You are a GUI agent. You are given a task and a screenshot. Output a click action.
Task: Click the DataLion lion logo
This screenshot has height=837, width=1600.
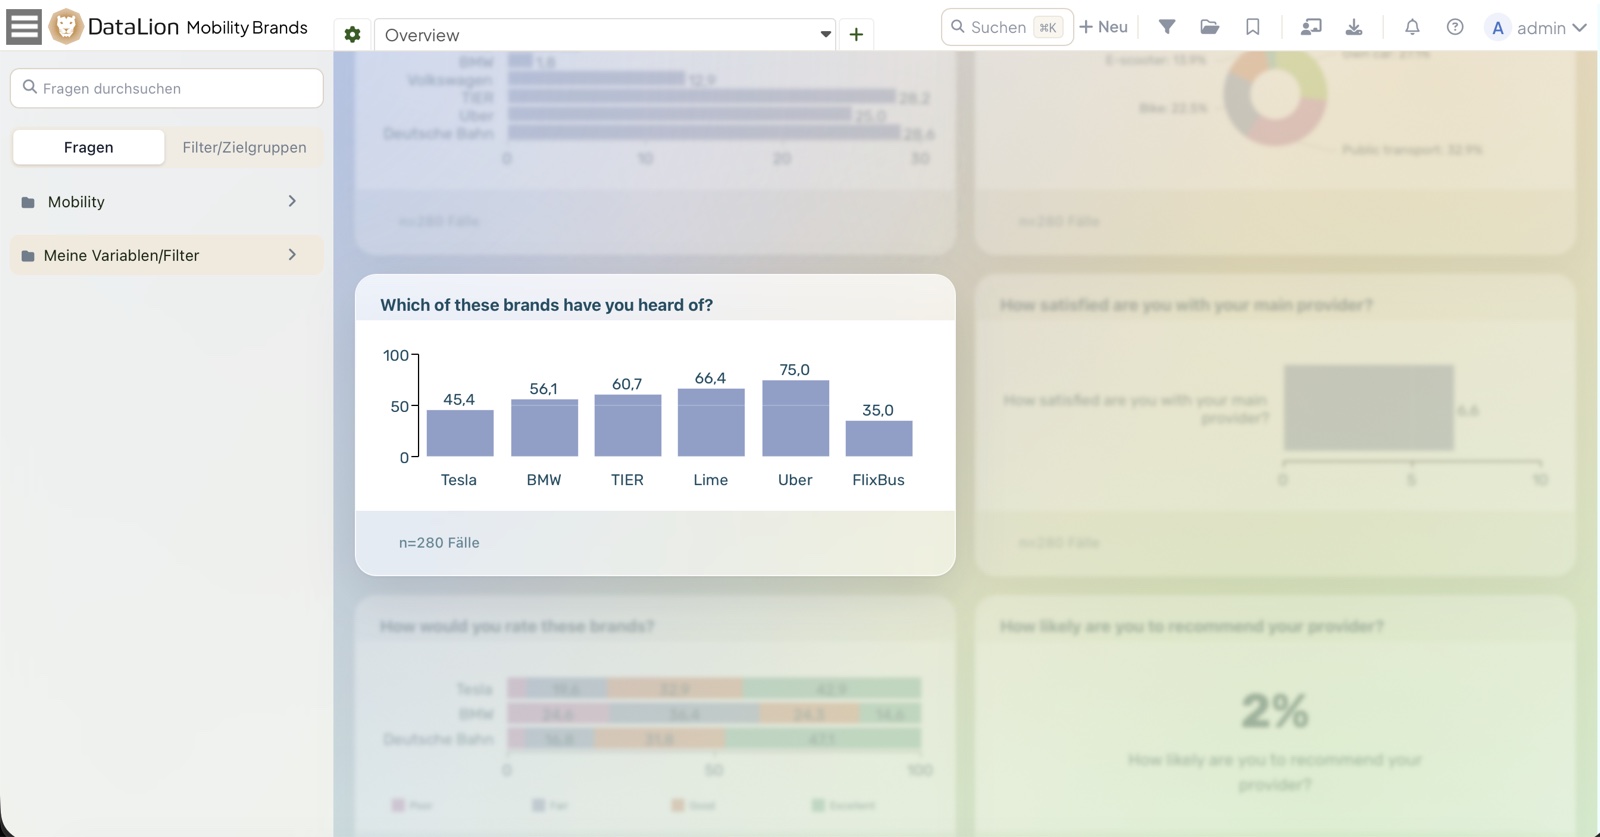[66, 27]
